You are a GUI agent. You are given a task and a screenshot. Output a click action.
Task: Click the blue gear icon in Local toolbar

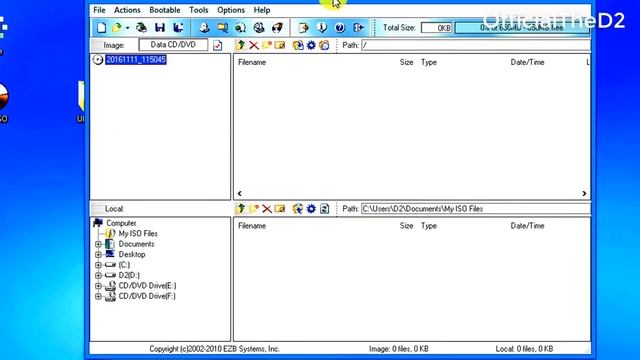pos(311,209)
